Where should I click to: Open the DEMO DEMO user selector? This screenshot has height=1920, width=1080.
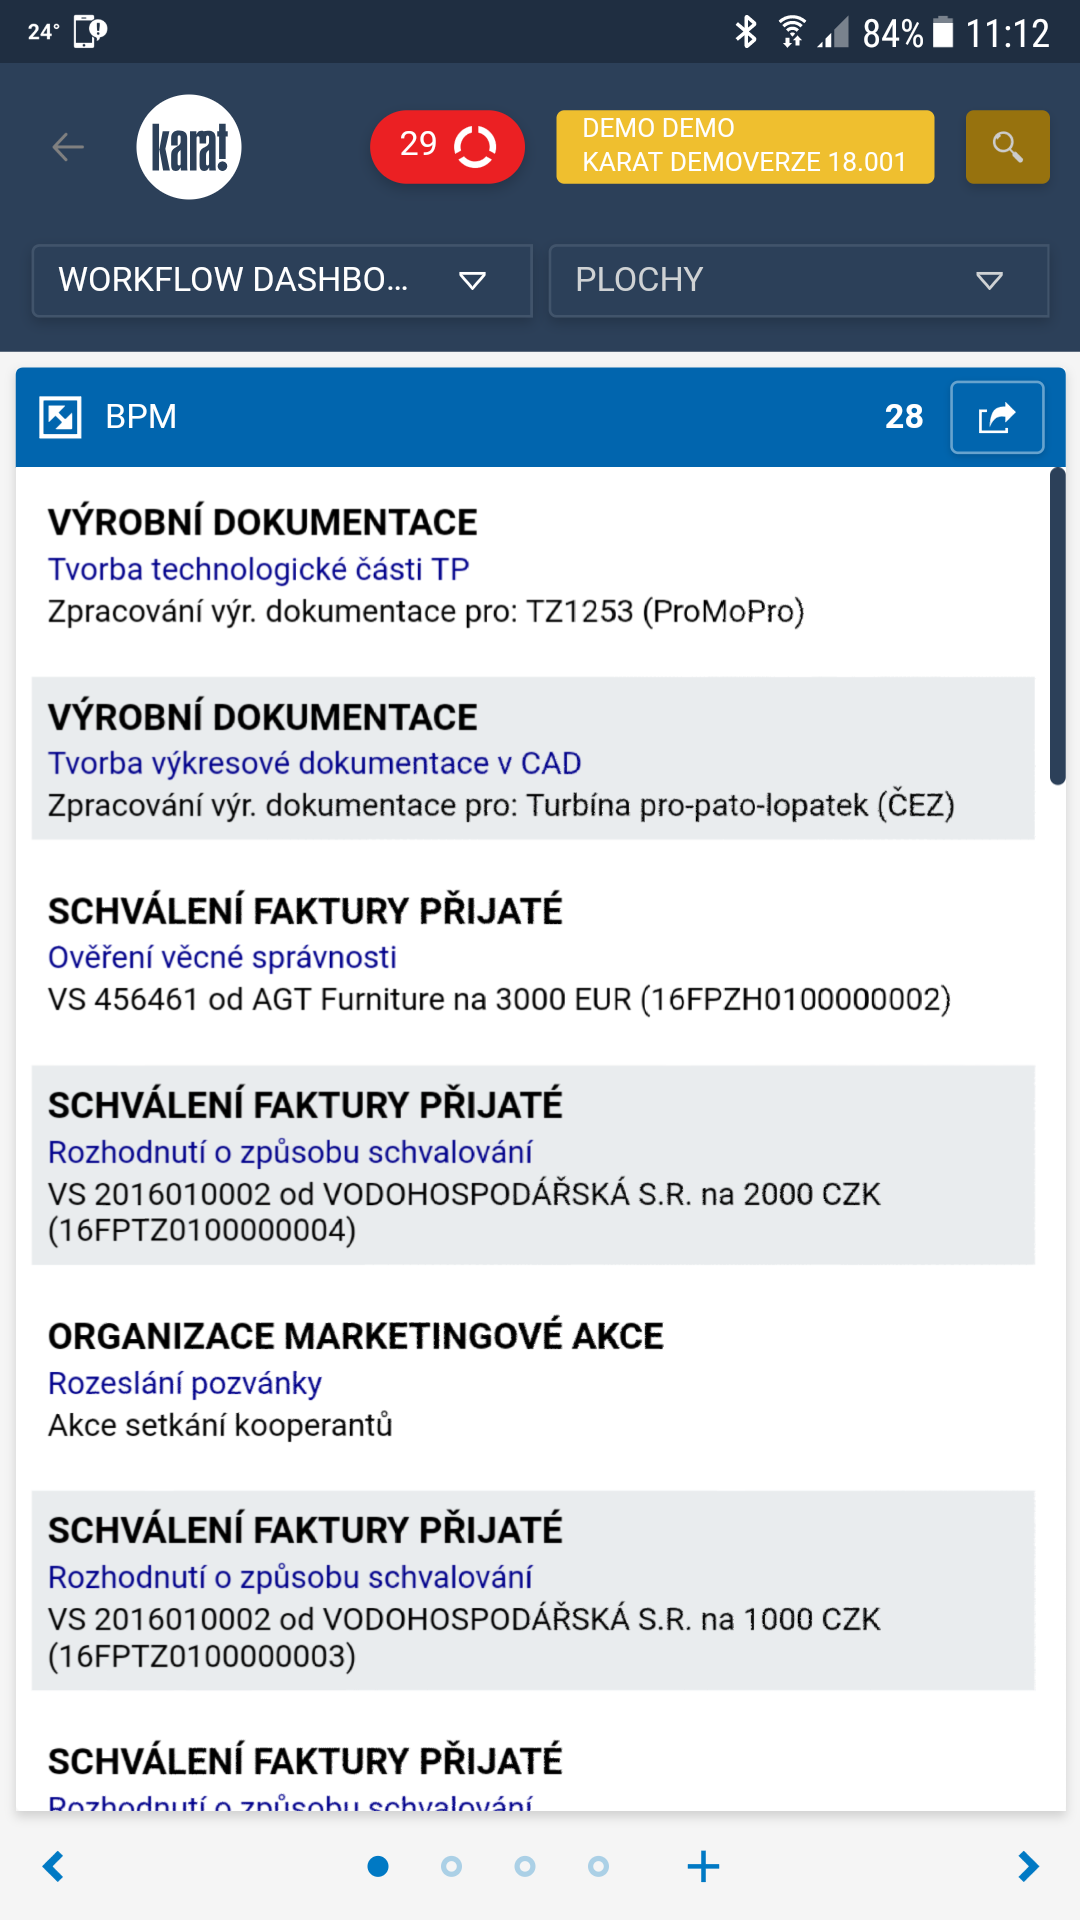745,147
